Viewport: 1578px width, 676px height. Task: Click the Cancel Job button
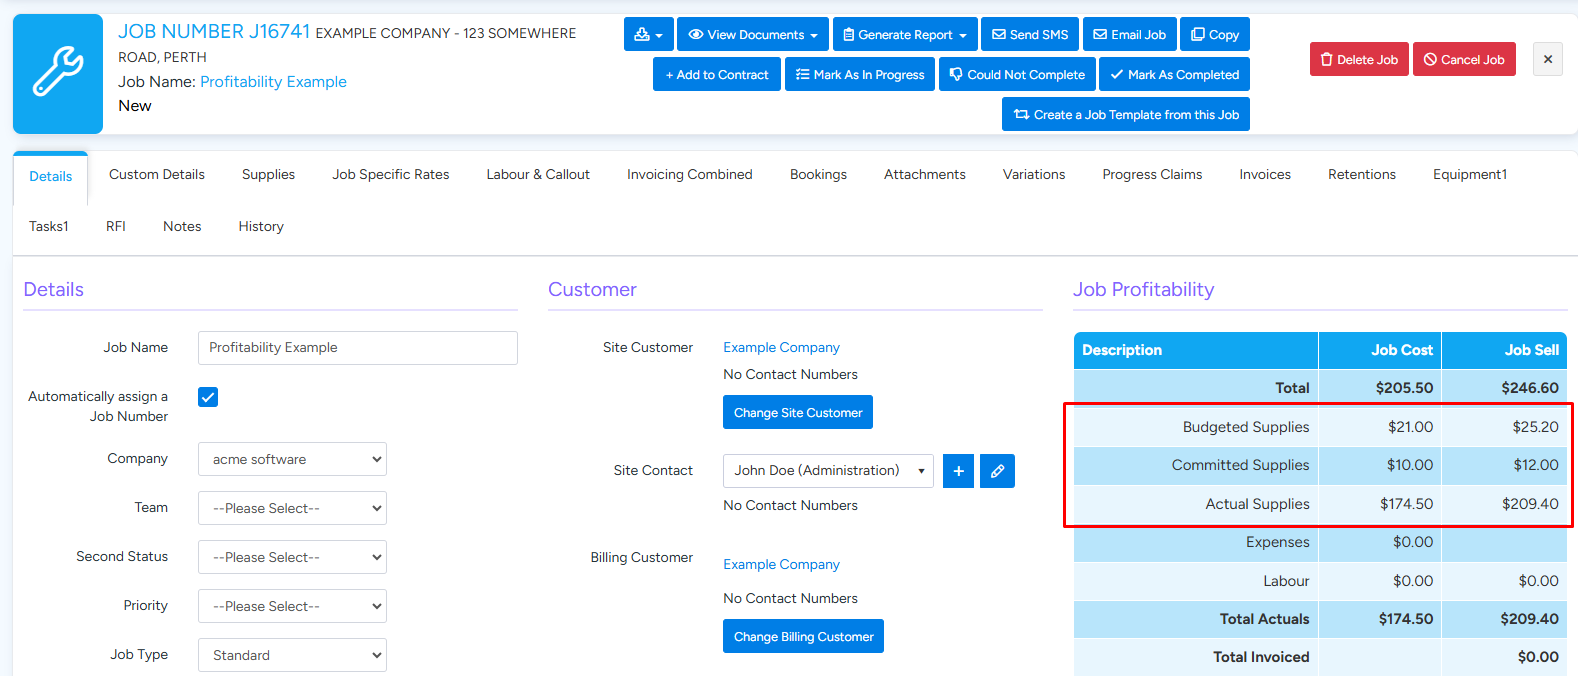(x=1464, y=59)
